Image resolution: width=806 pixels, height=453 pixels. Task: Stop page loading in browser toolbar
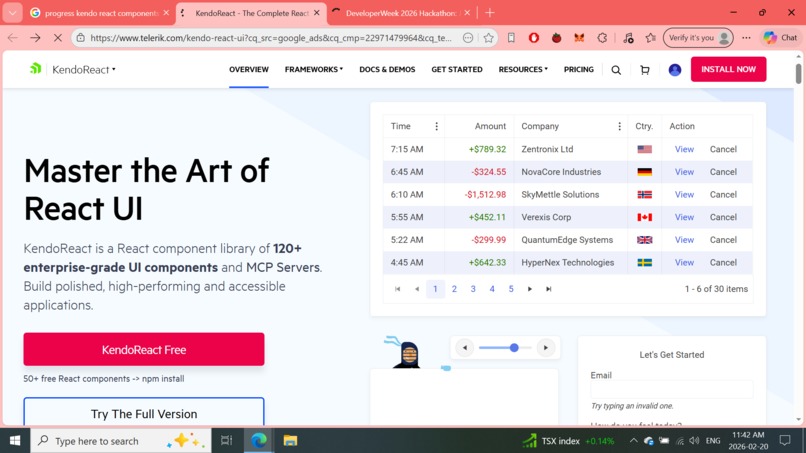(x=58, y=38)
